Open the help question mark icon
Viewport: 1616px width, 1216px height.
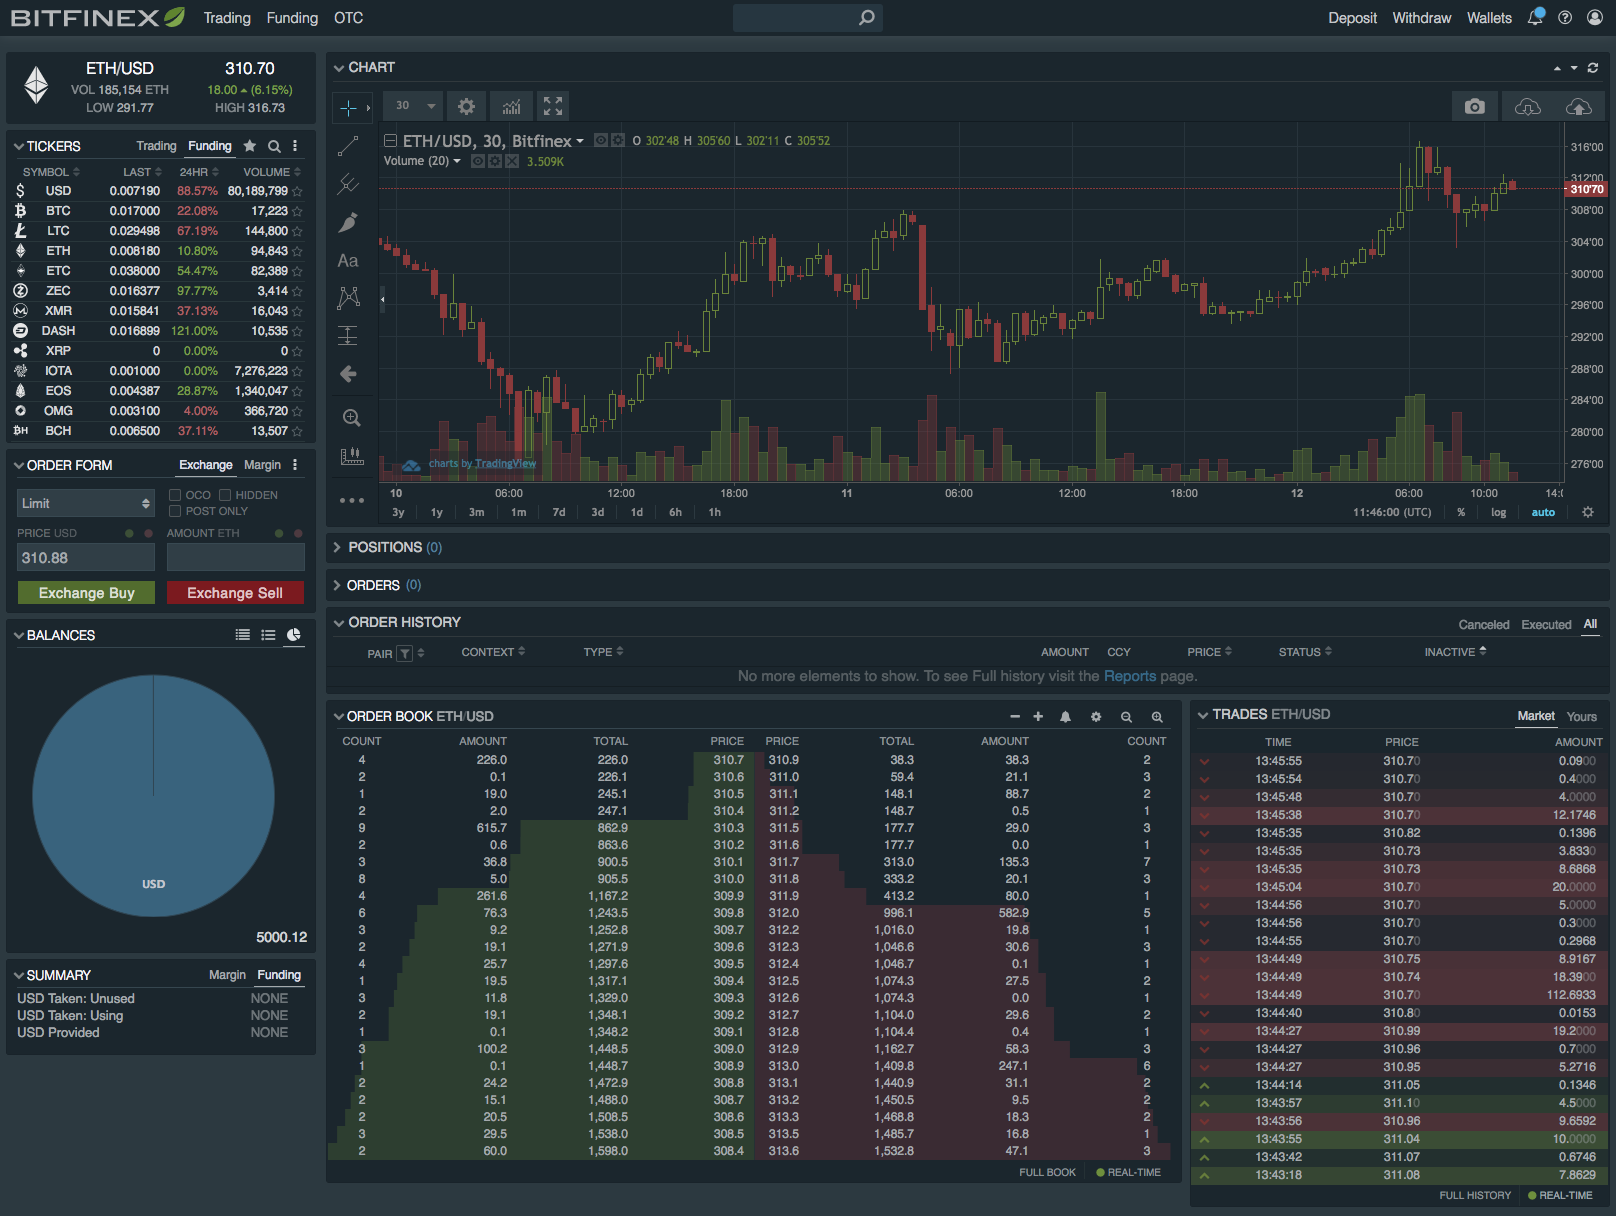[1565, 17]
